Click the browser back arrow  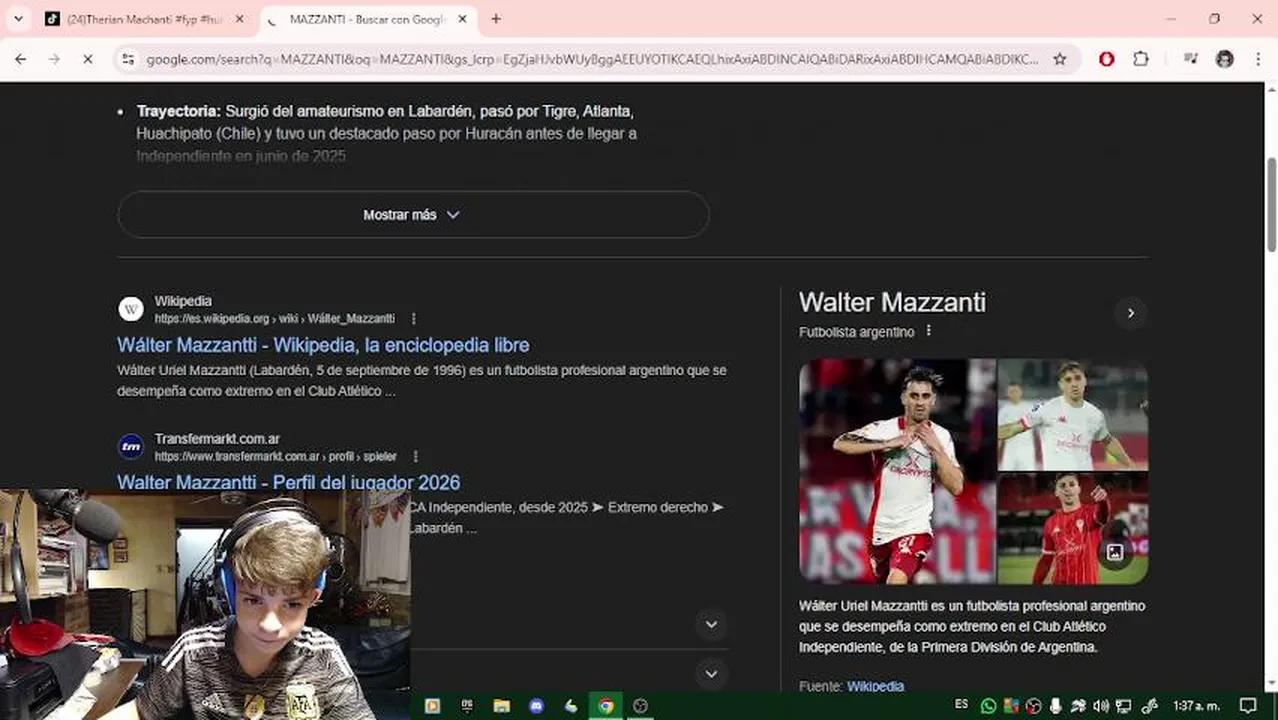20,59
